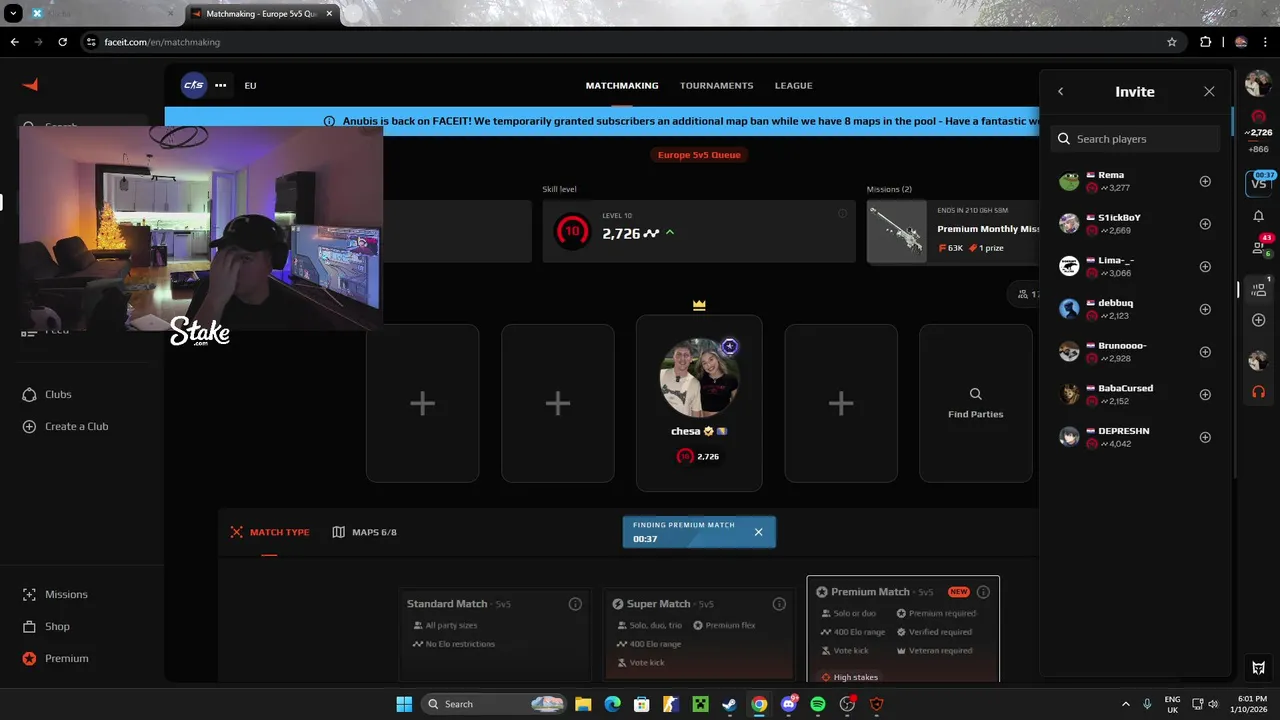Click the info icon on Anubis banner

point(329,121)
